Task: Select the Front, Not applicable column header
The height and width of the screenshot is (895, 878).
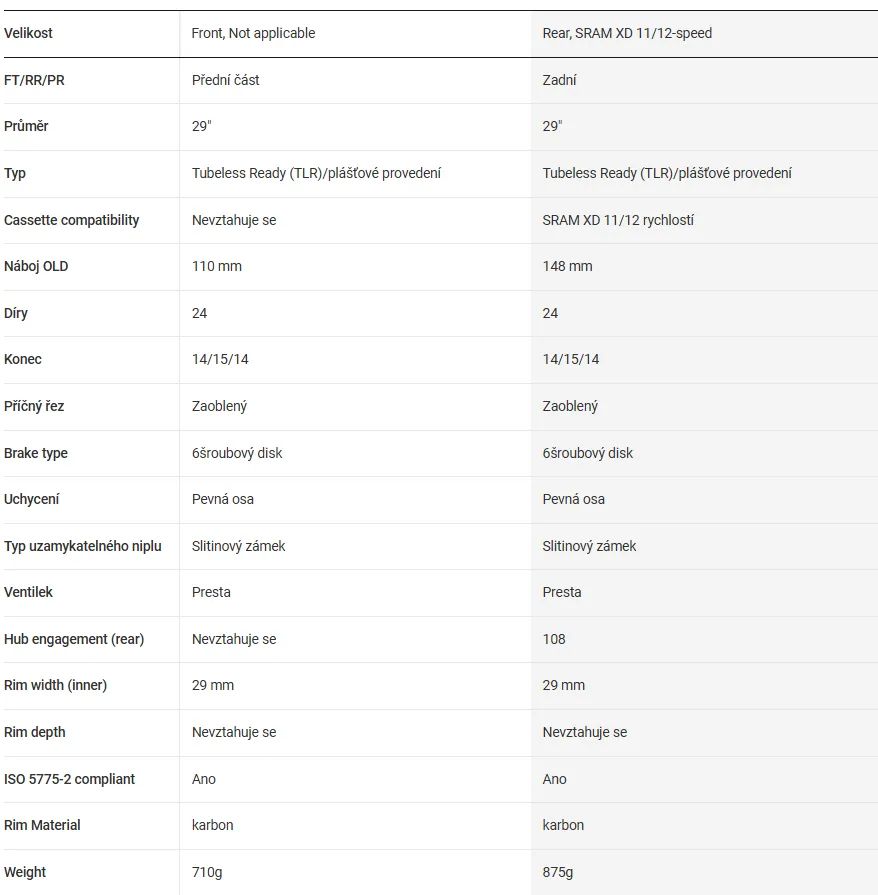Action: [x=253, y=33]
